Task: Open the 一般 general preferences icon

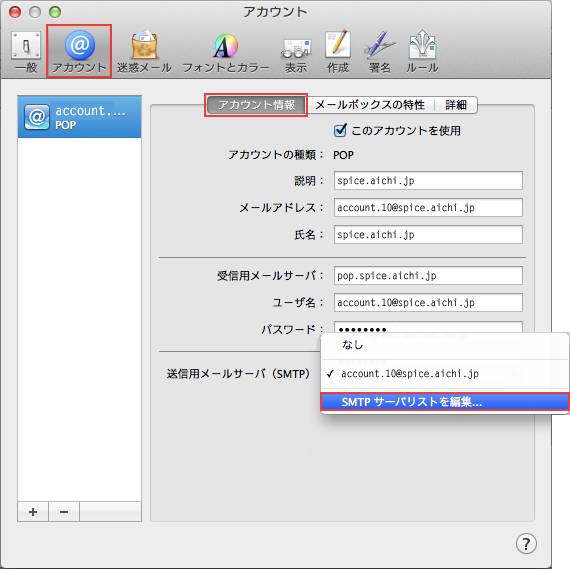Action: tap(26, 52)
